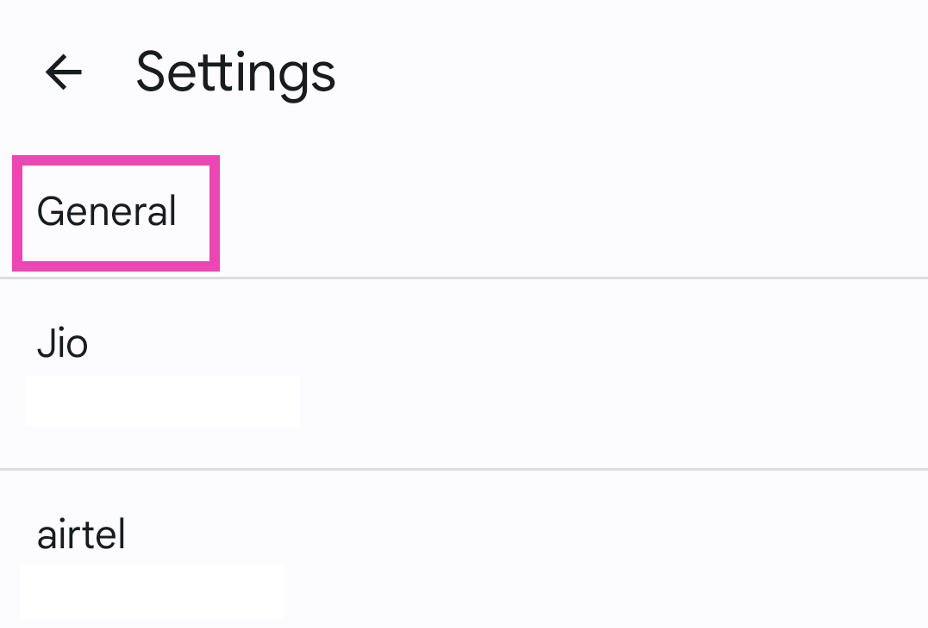Open General settings

click(x=107, y=212)
